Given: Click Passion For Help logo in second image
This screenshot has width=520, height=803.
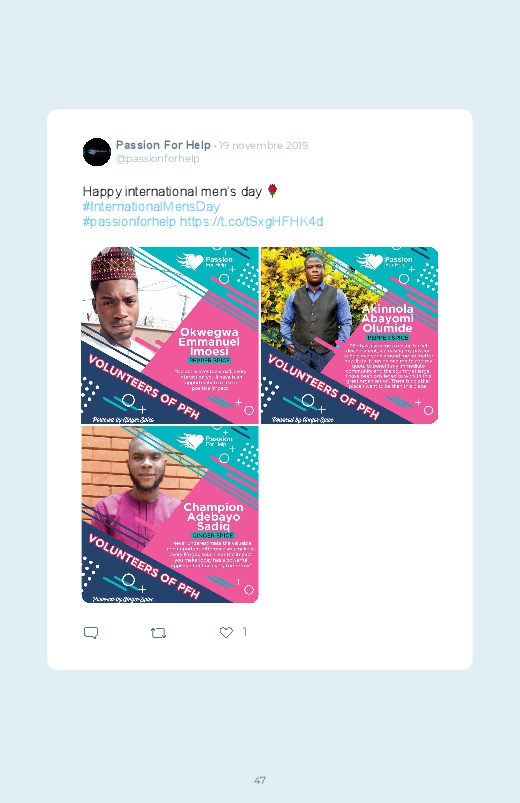Looking at the screenshot, I should click(384, 261).
